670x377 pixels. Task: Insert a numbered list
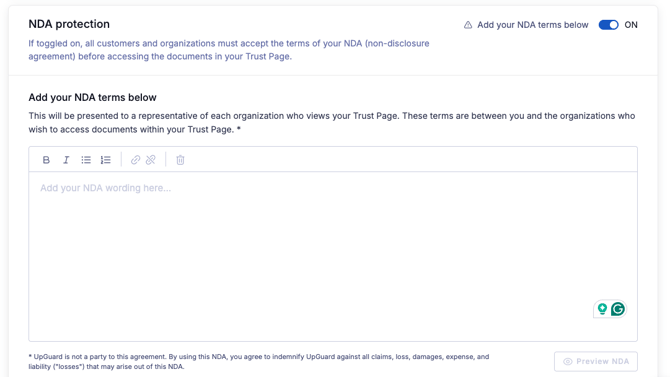click(x=106, y=160)
